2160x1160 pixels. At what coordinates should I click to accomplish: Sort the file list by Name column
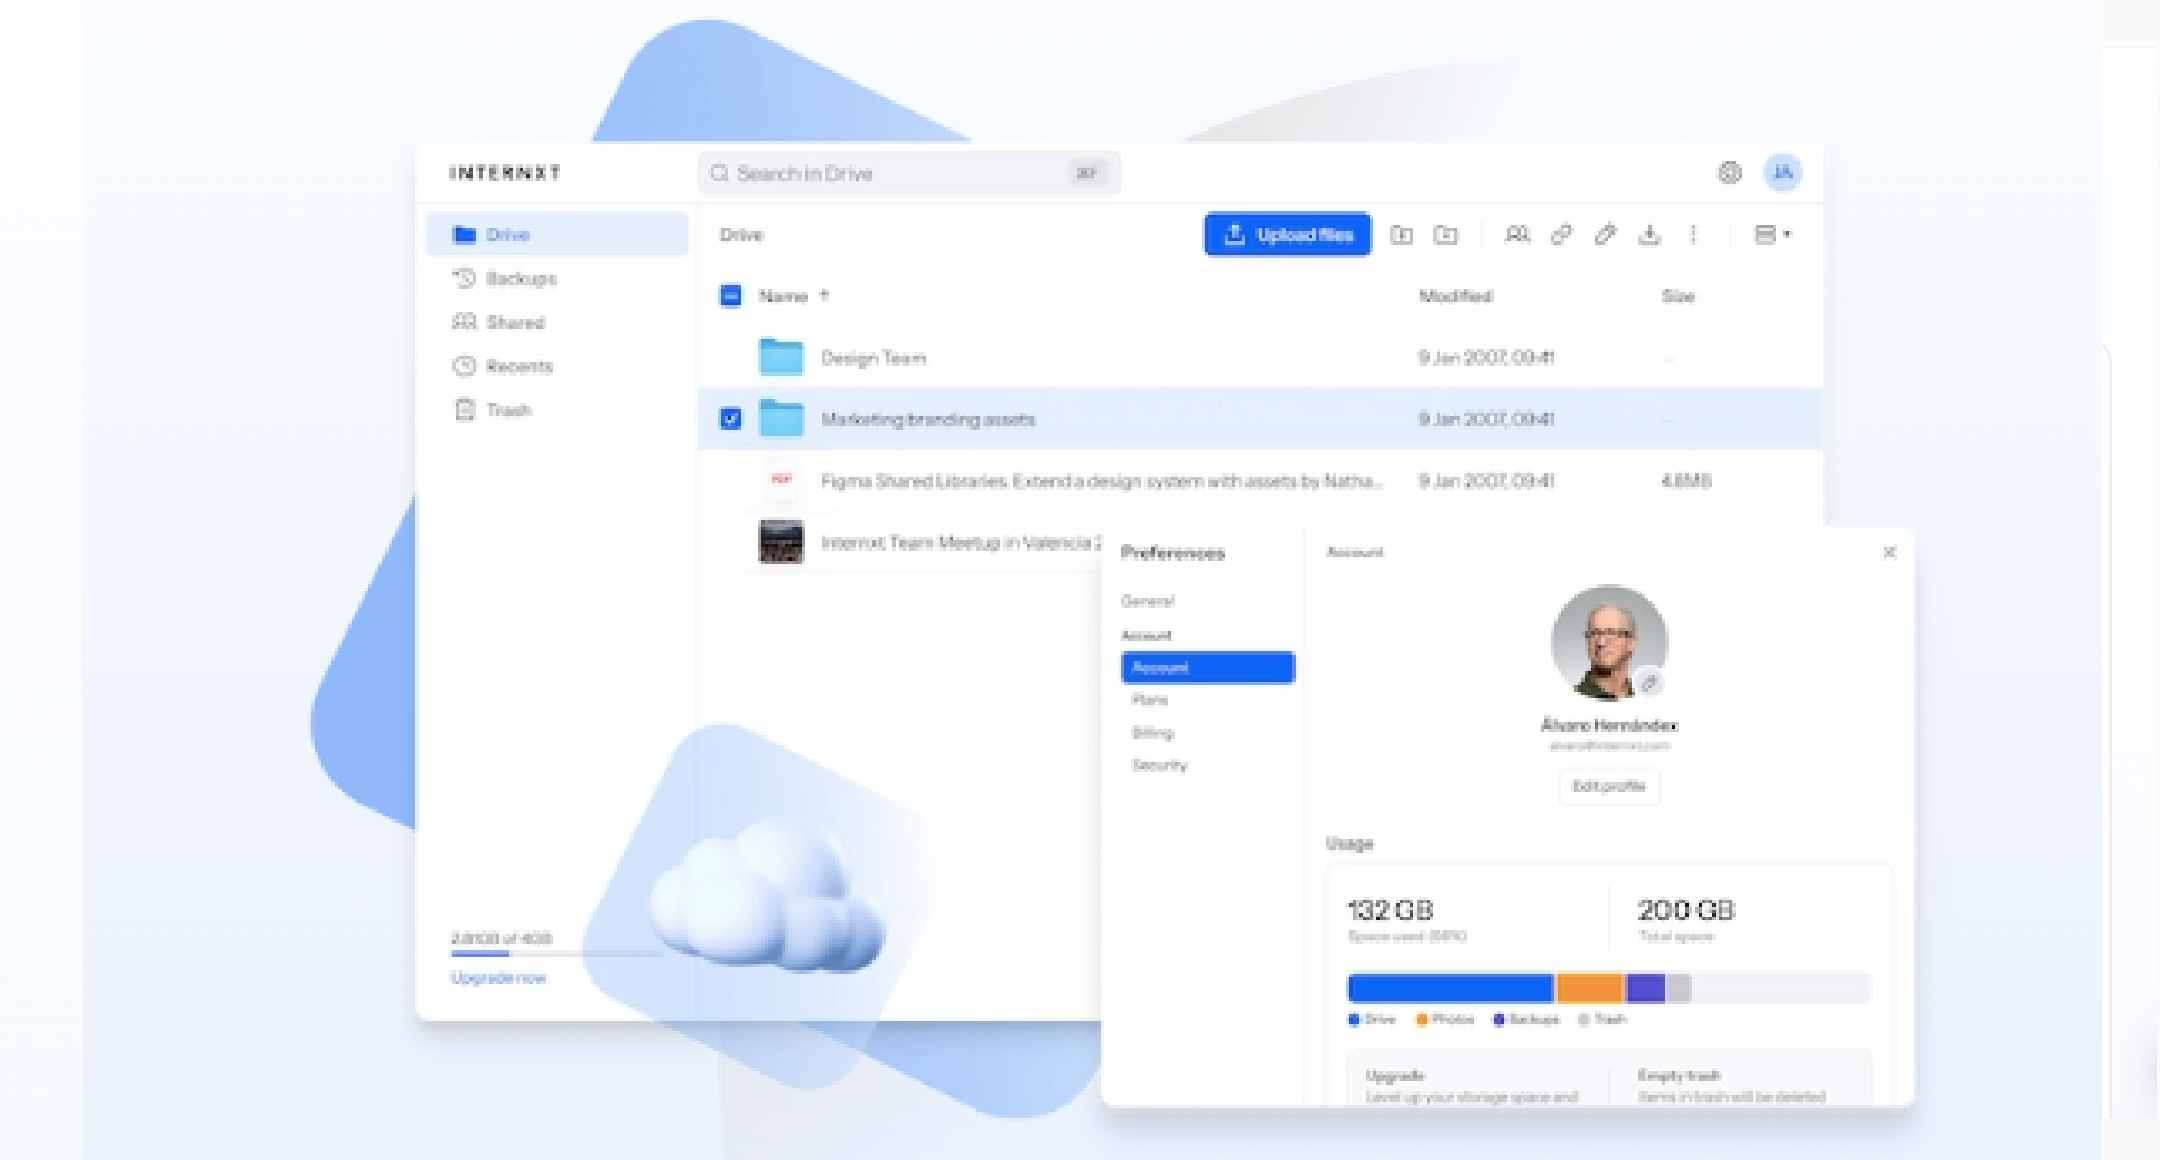click(783, 296)
